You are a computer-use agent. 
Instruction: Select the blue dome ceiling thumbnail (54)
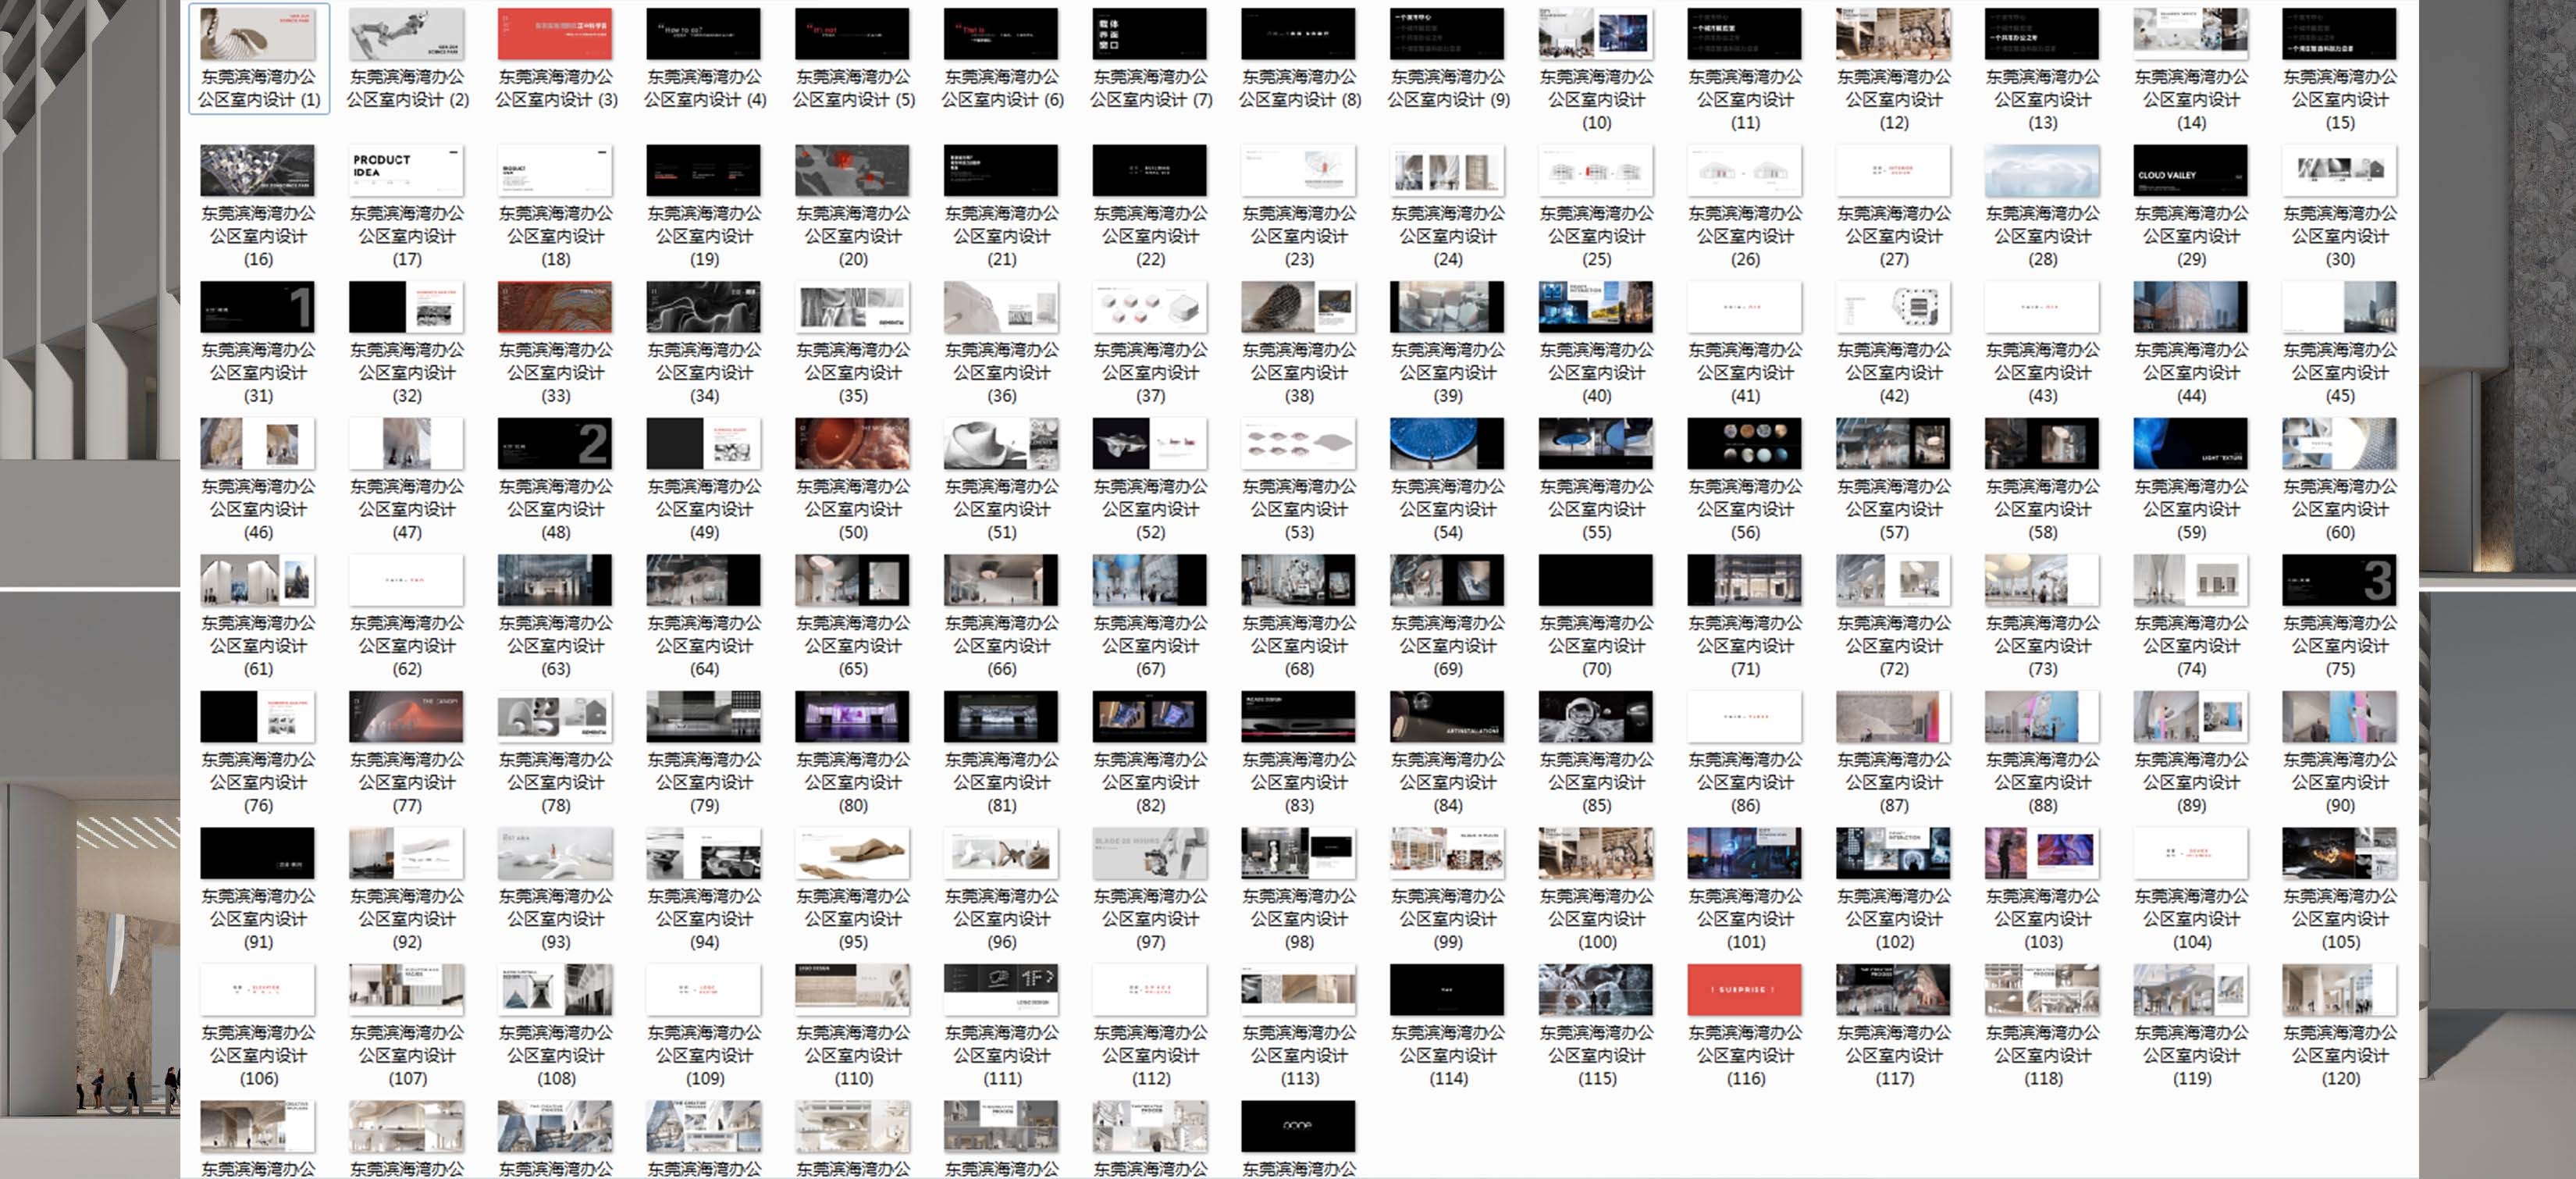[1447, 444]
